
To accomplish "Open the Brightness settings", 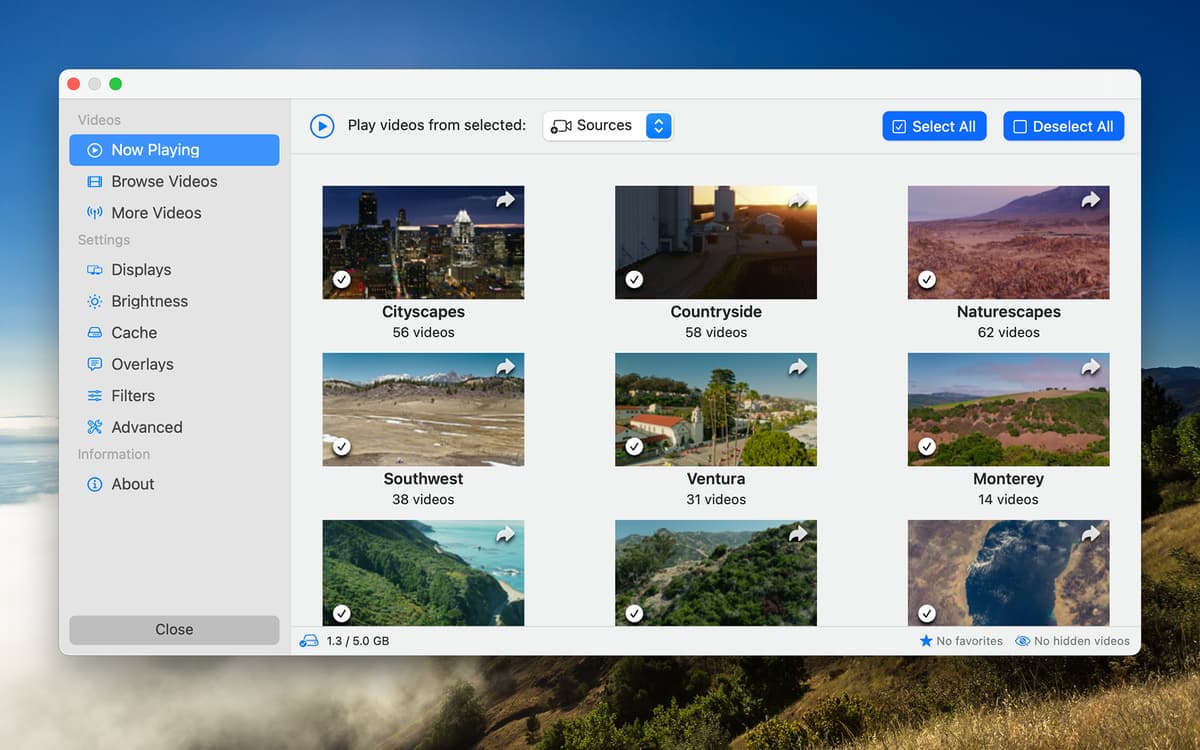I will (149, 301).
